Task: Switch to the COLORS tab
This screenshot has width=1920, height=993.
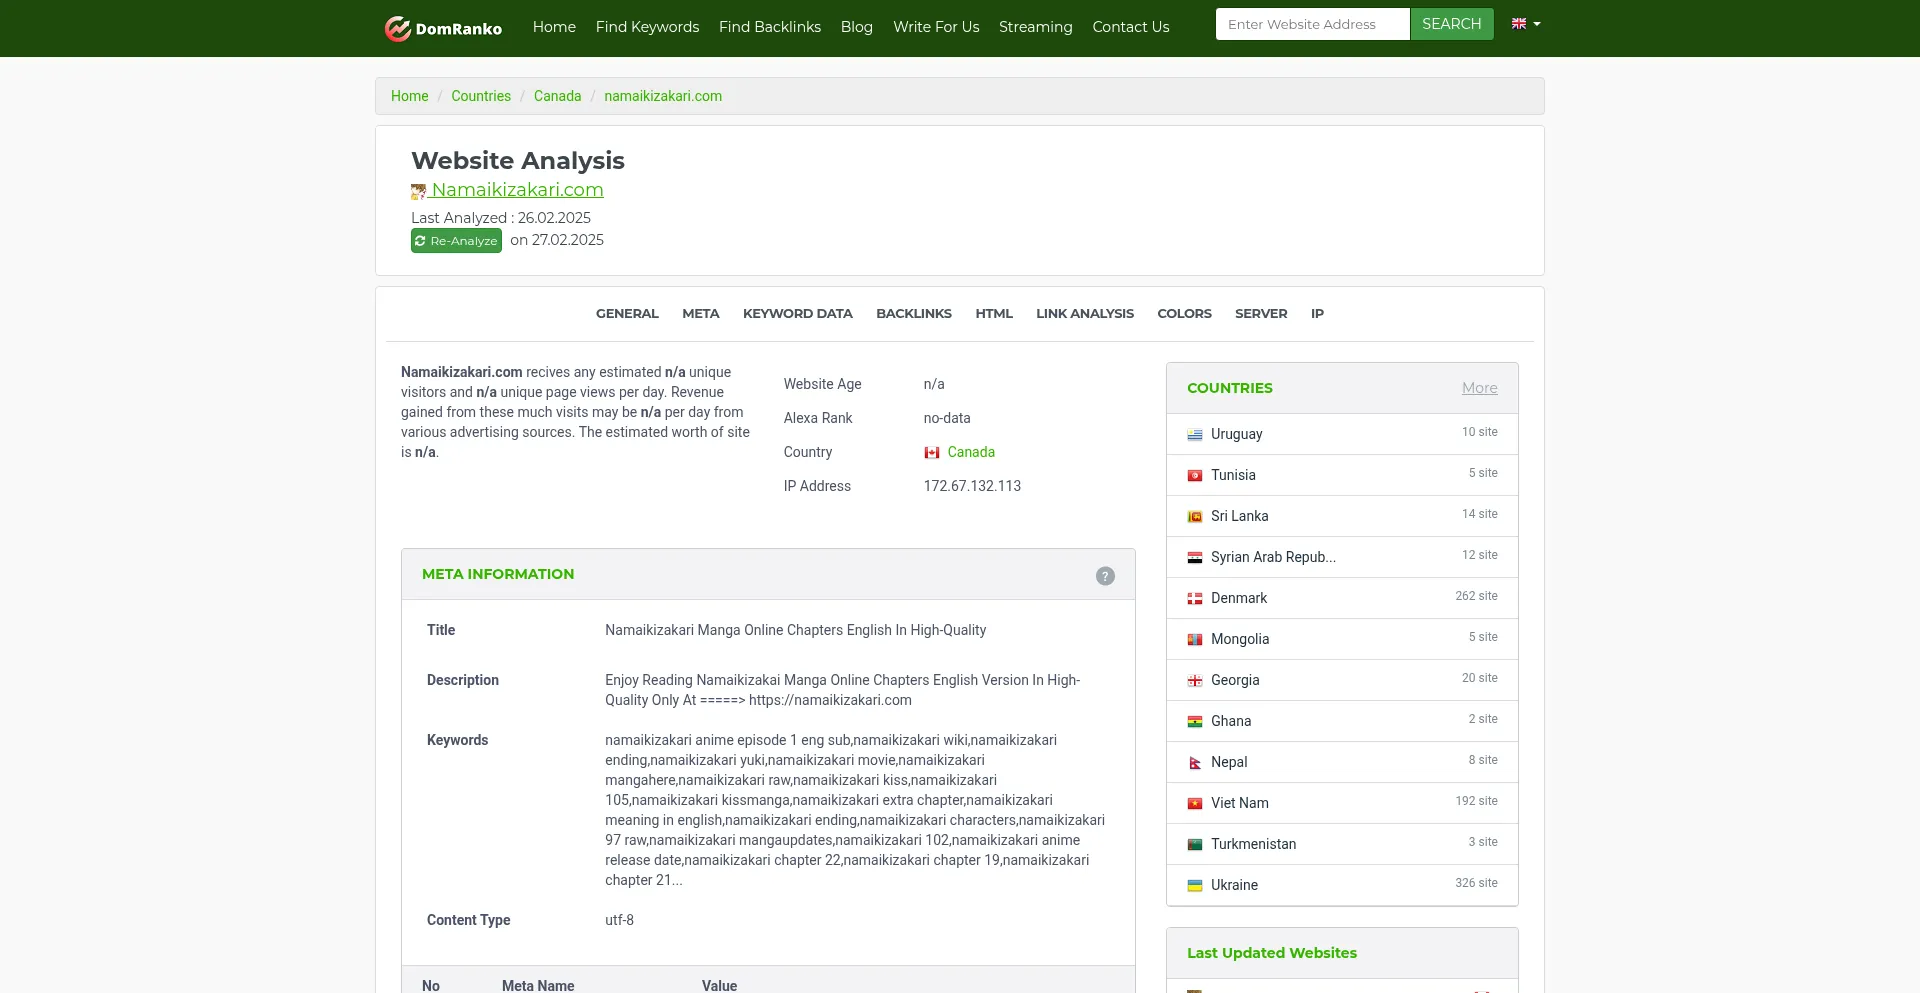Action: tap(1185, 314)
